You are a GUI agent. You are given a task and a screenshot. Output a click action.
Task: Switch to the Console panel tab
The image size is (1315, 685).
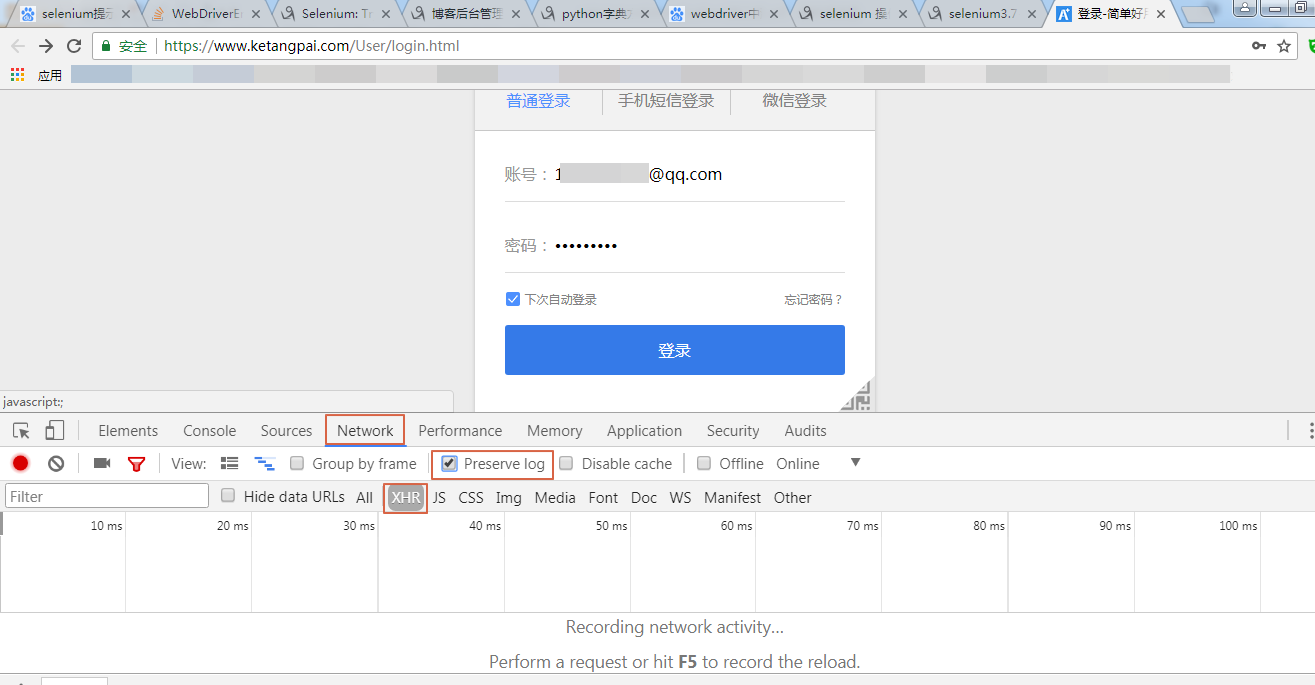(209, 430)
